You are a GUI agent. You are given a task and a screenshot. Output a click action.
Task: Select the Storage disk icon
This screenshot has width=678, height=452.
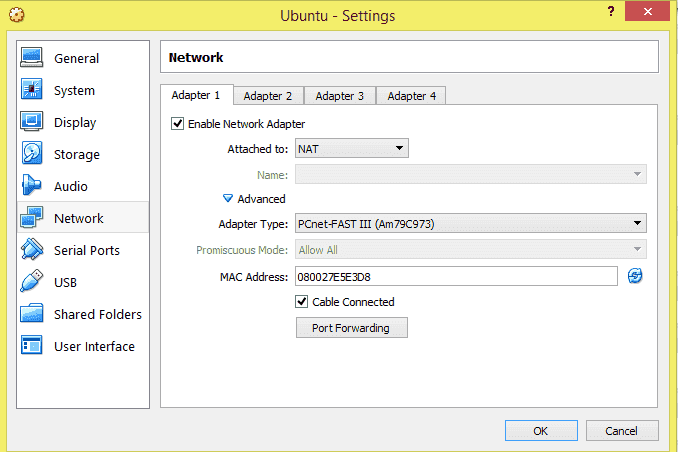(32, 154)
